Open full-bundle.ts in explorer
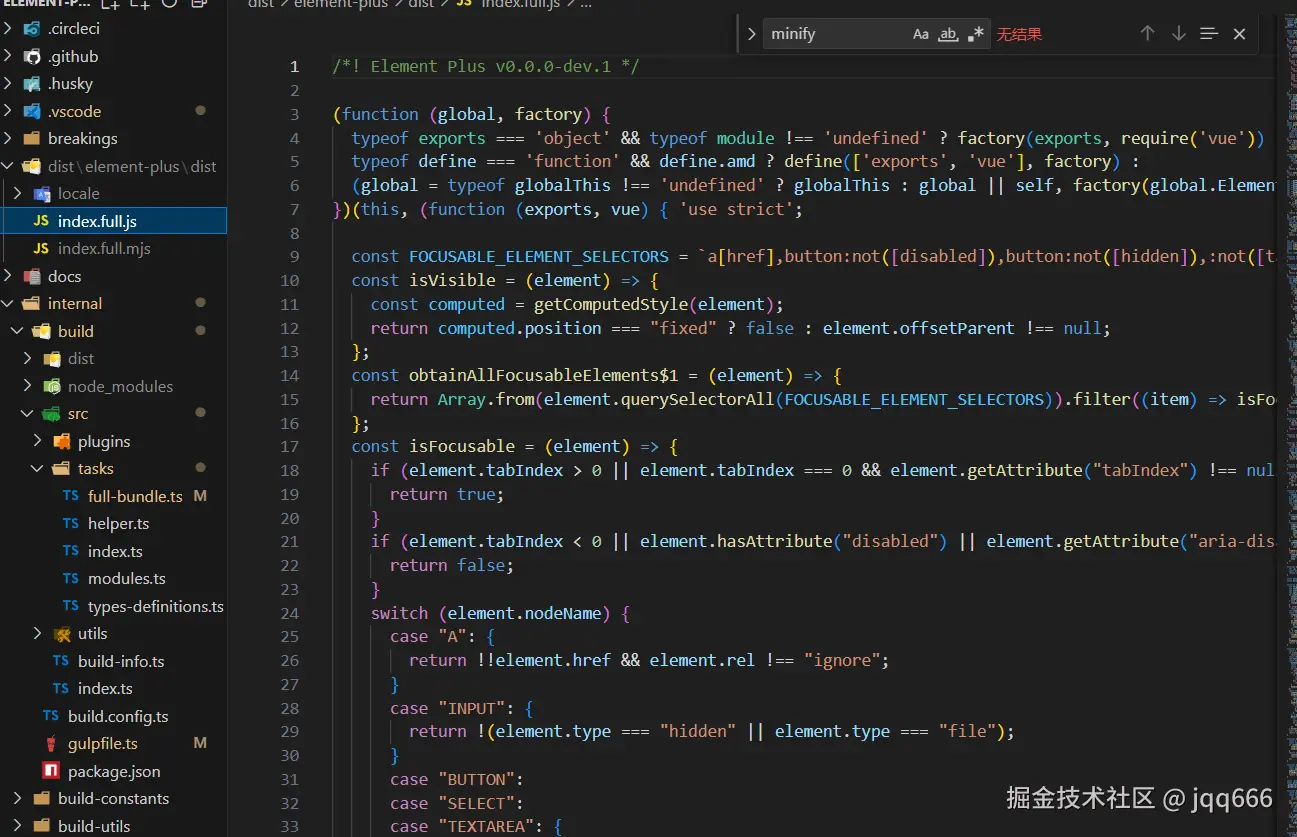This screenshot has height=837, width=1297. coord(135,497)
